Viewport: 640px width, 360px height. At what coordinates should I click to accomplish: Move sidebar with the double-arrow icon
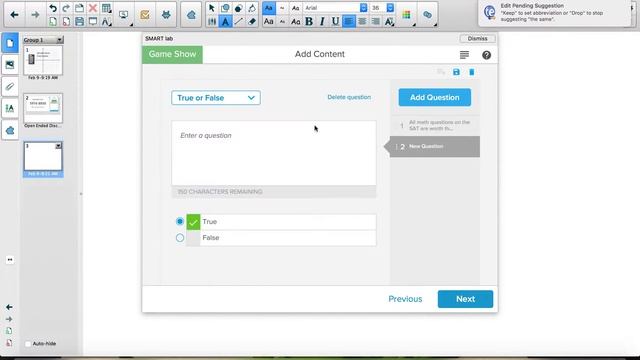pos(10,260)
